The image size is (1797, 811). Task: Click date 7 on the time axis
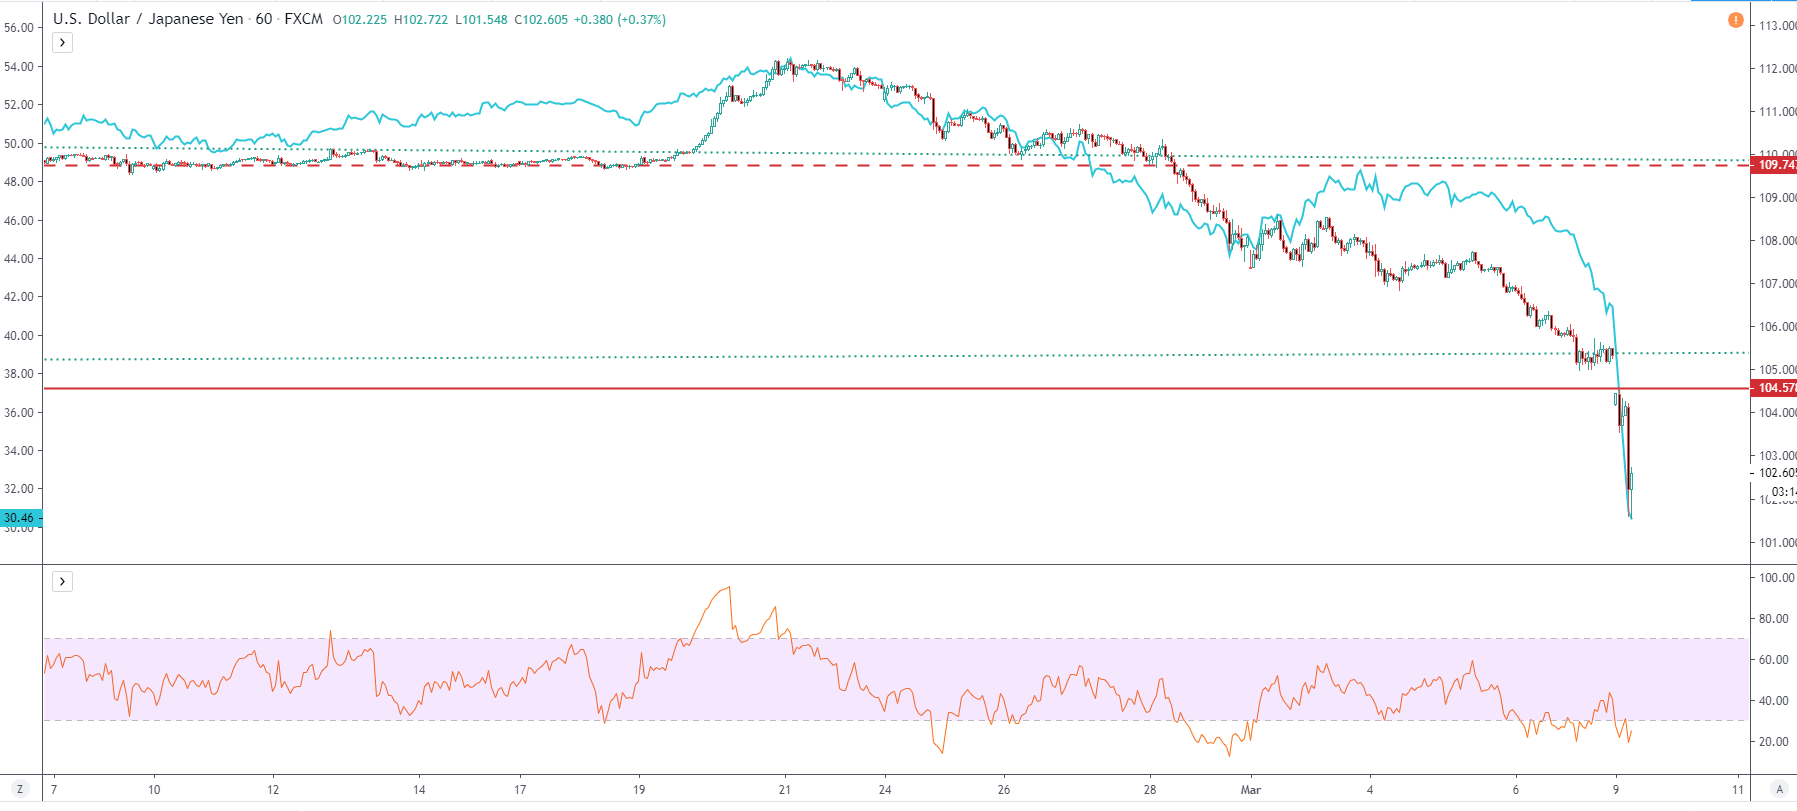coord(54,790)
